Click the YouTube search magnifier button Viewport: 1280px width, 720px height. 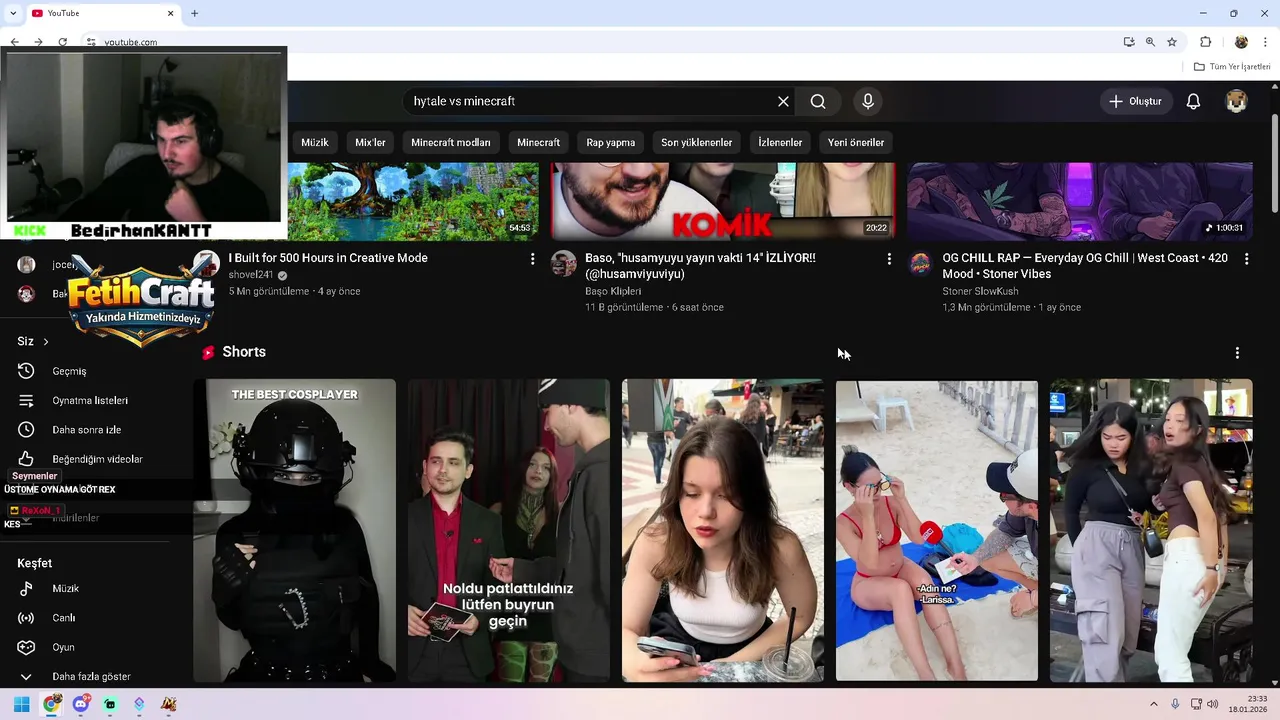pyautogui.click(x=818, y=101)
